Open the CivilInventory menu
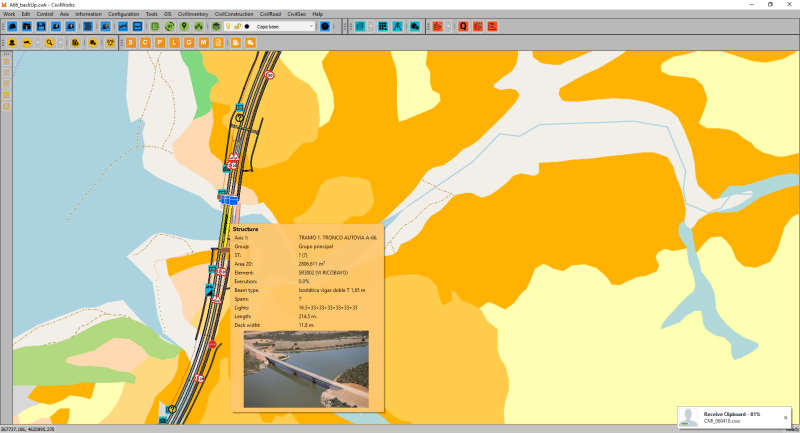Image resolution: width=800 pixels, height=433 pixels. coord(191,14)
